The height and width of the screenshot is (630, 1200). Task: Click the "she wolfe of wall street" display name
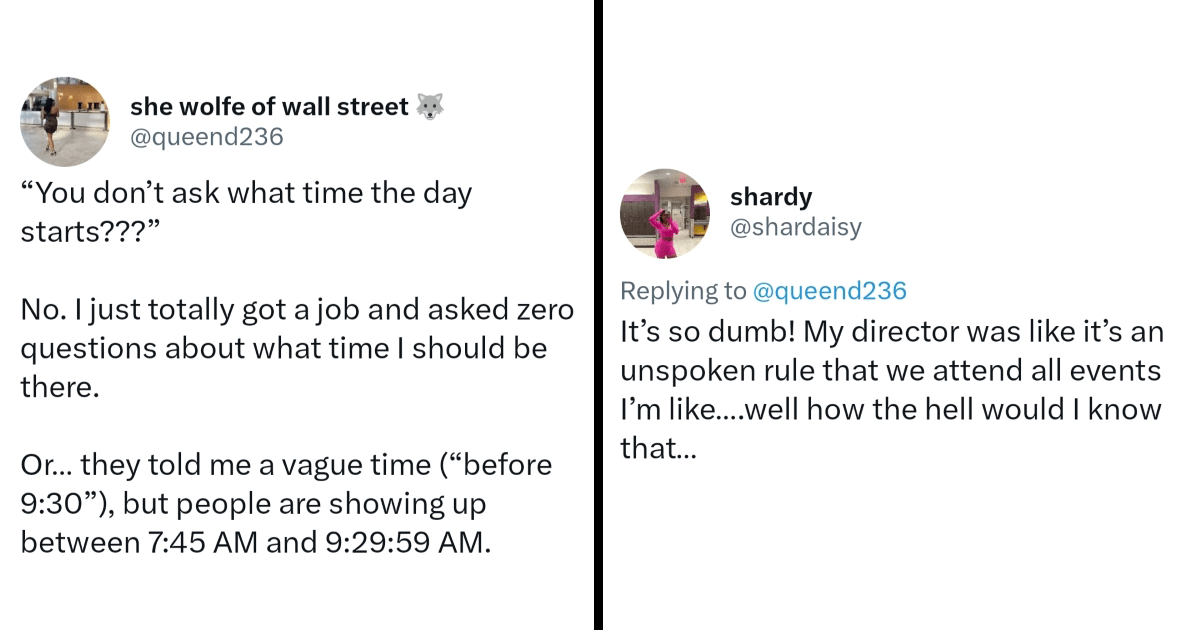[x=269, y=106]
